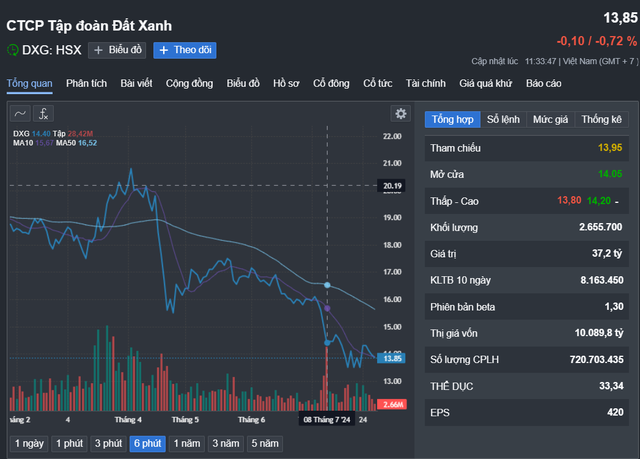Image resolution: width=640 pixels, height=459 pixels.
Task: Click the green clock icon beside DXG
Action: (x=12, y=50)
